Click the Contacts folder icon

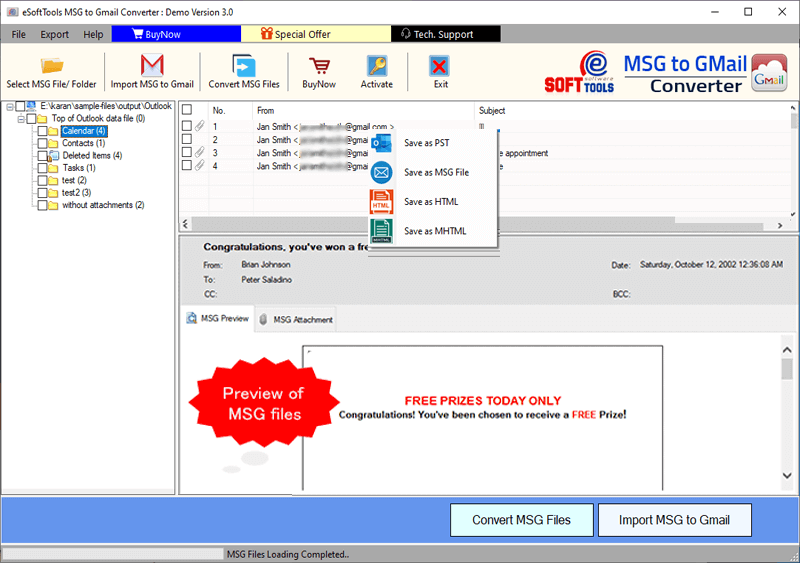[53, 143]
